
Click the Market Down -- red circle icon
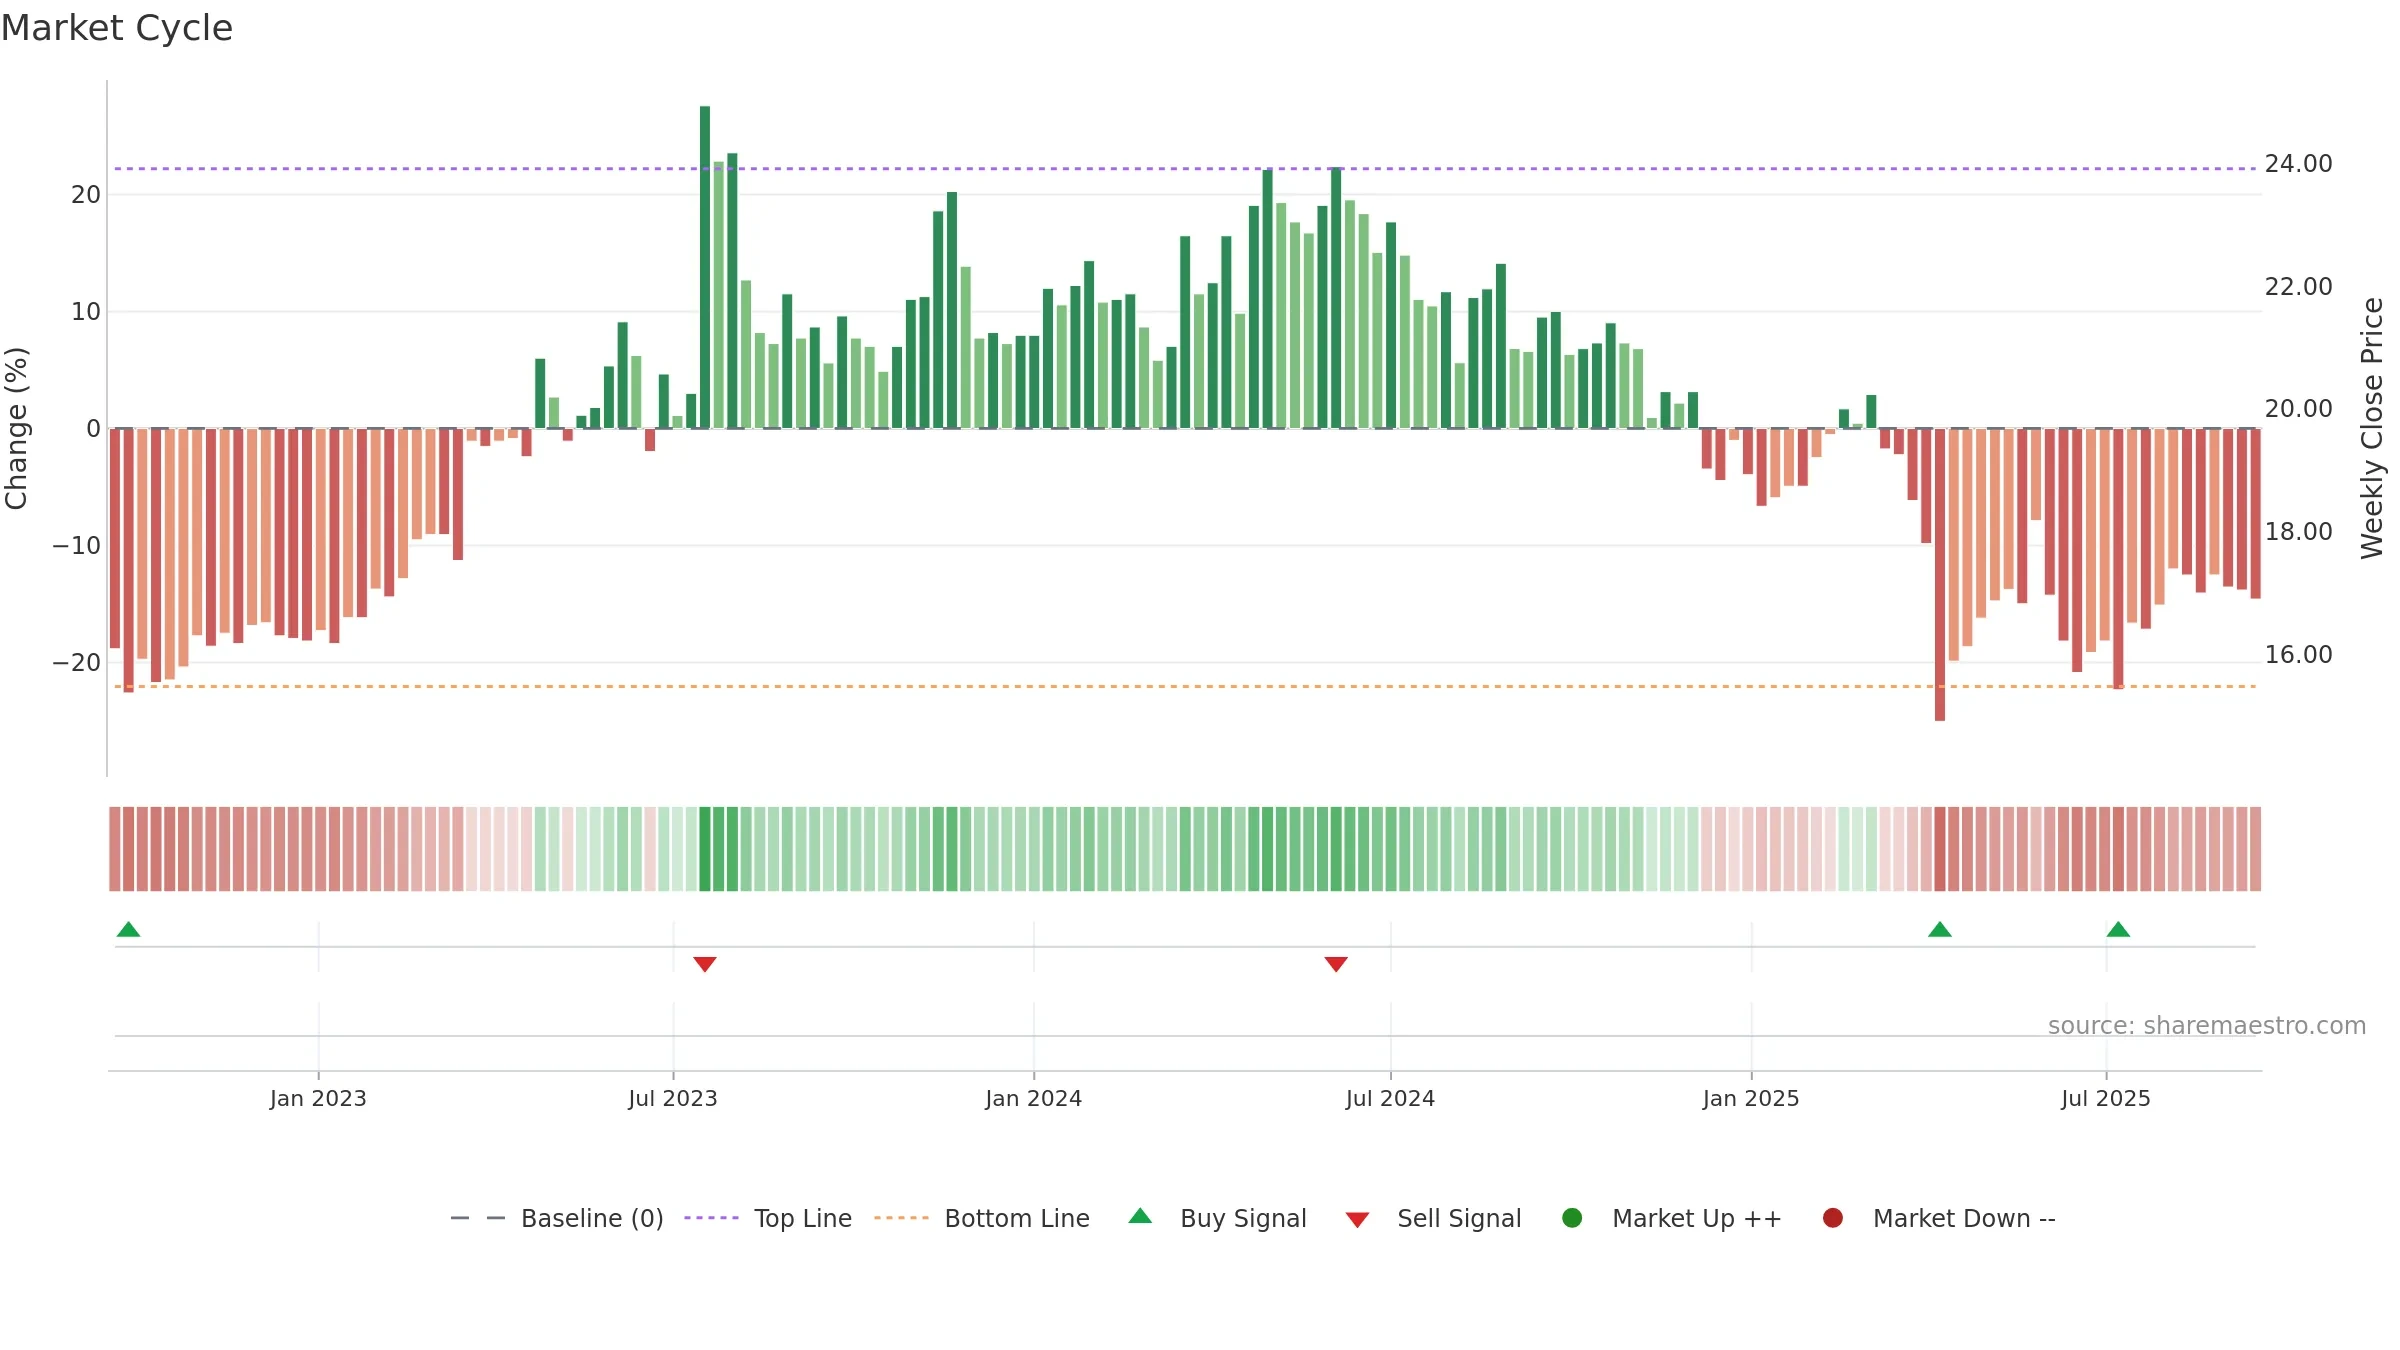pos(1833,1218)
